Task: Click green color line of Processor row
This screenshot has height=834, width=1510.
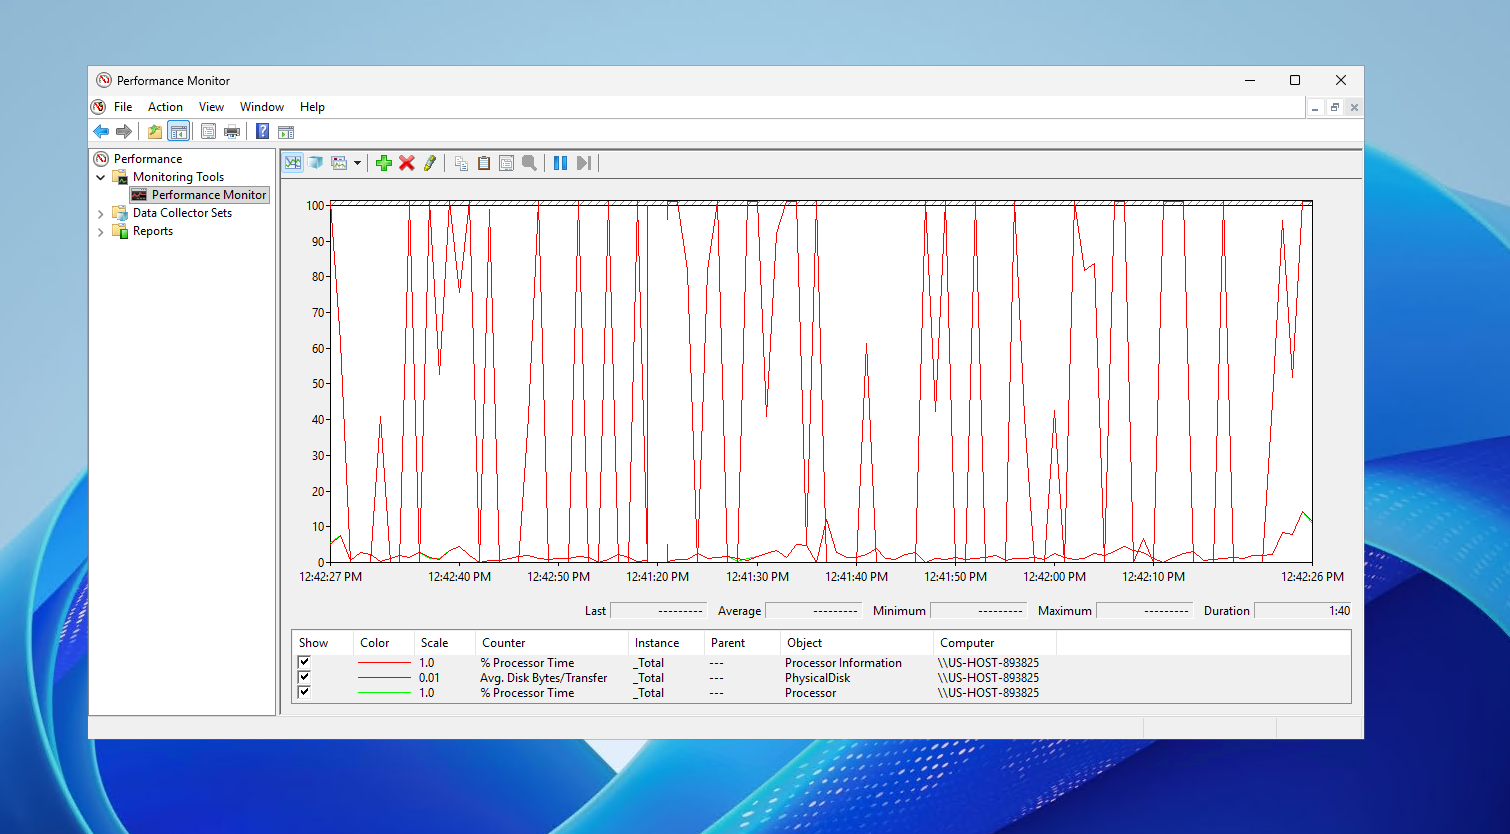Action: (x=385, y=693)
